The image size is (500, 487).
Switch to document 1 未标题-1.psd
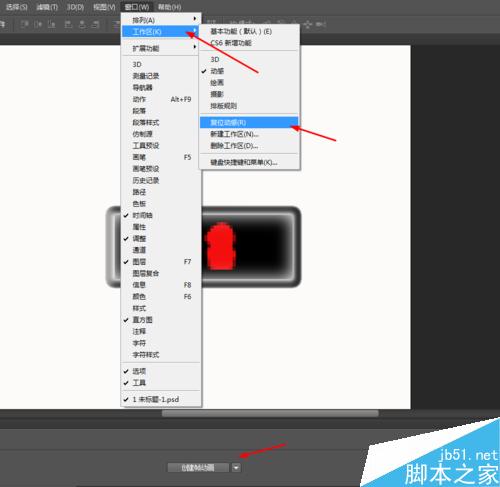(161, 399)
